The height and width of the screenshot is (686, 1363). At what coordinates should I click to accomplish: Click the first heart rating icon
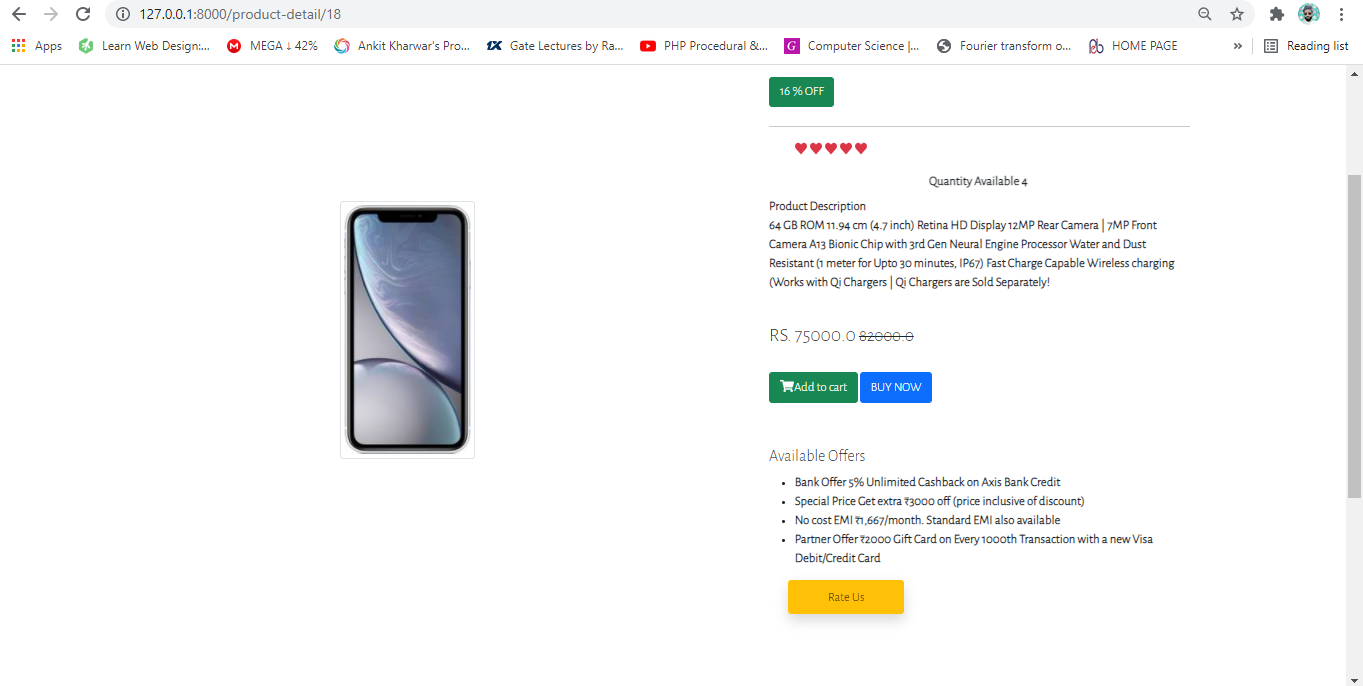coord(801,147)
